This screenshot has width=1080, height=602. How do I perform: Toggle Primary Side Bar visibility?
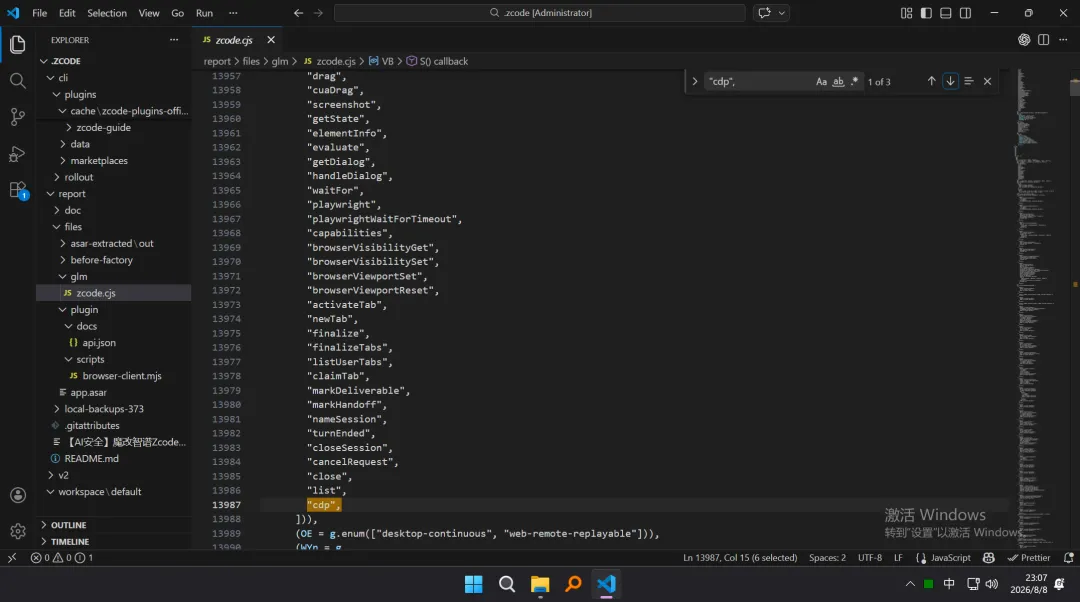point(926,13)
